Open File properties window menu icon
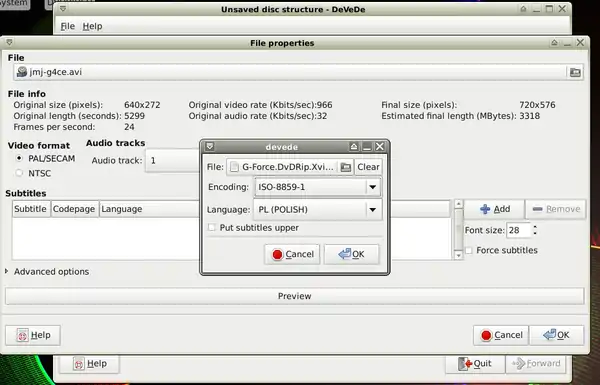The width and height of the screenshot is (600, 385). 9,42
